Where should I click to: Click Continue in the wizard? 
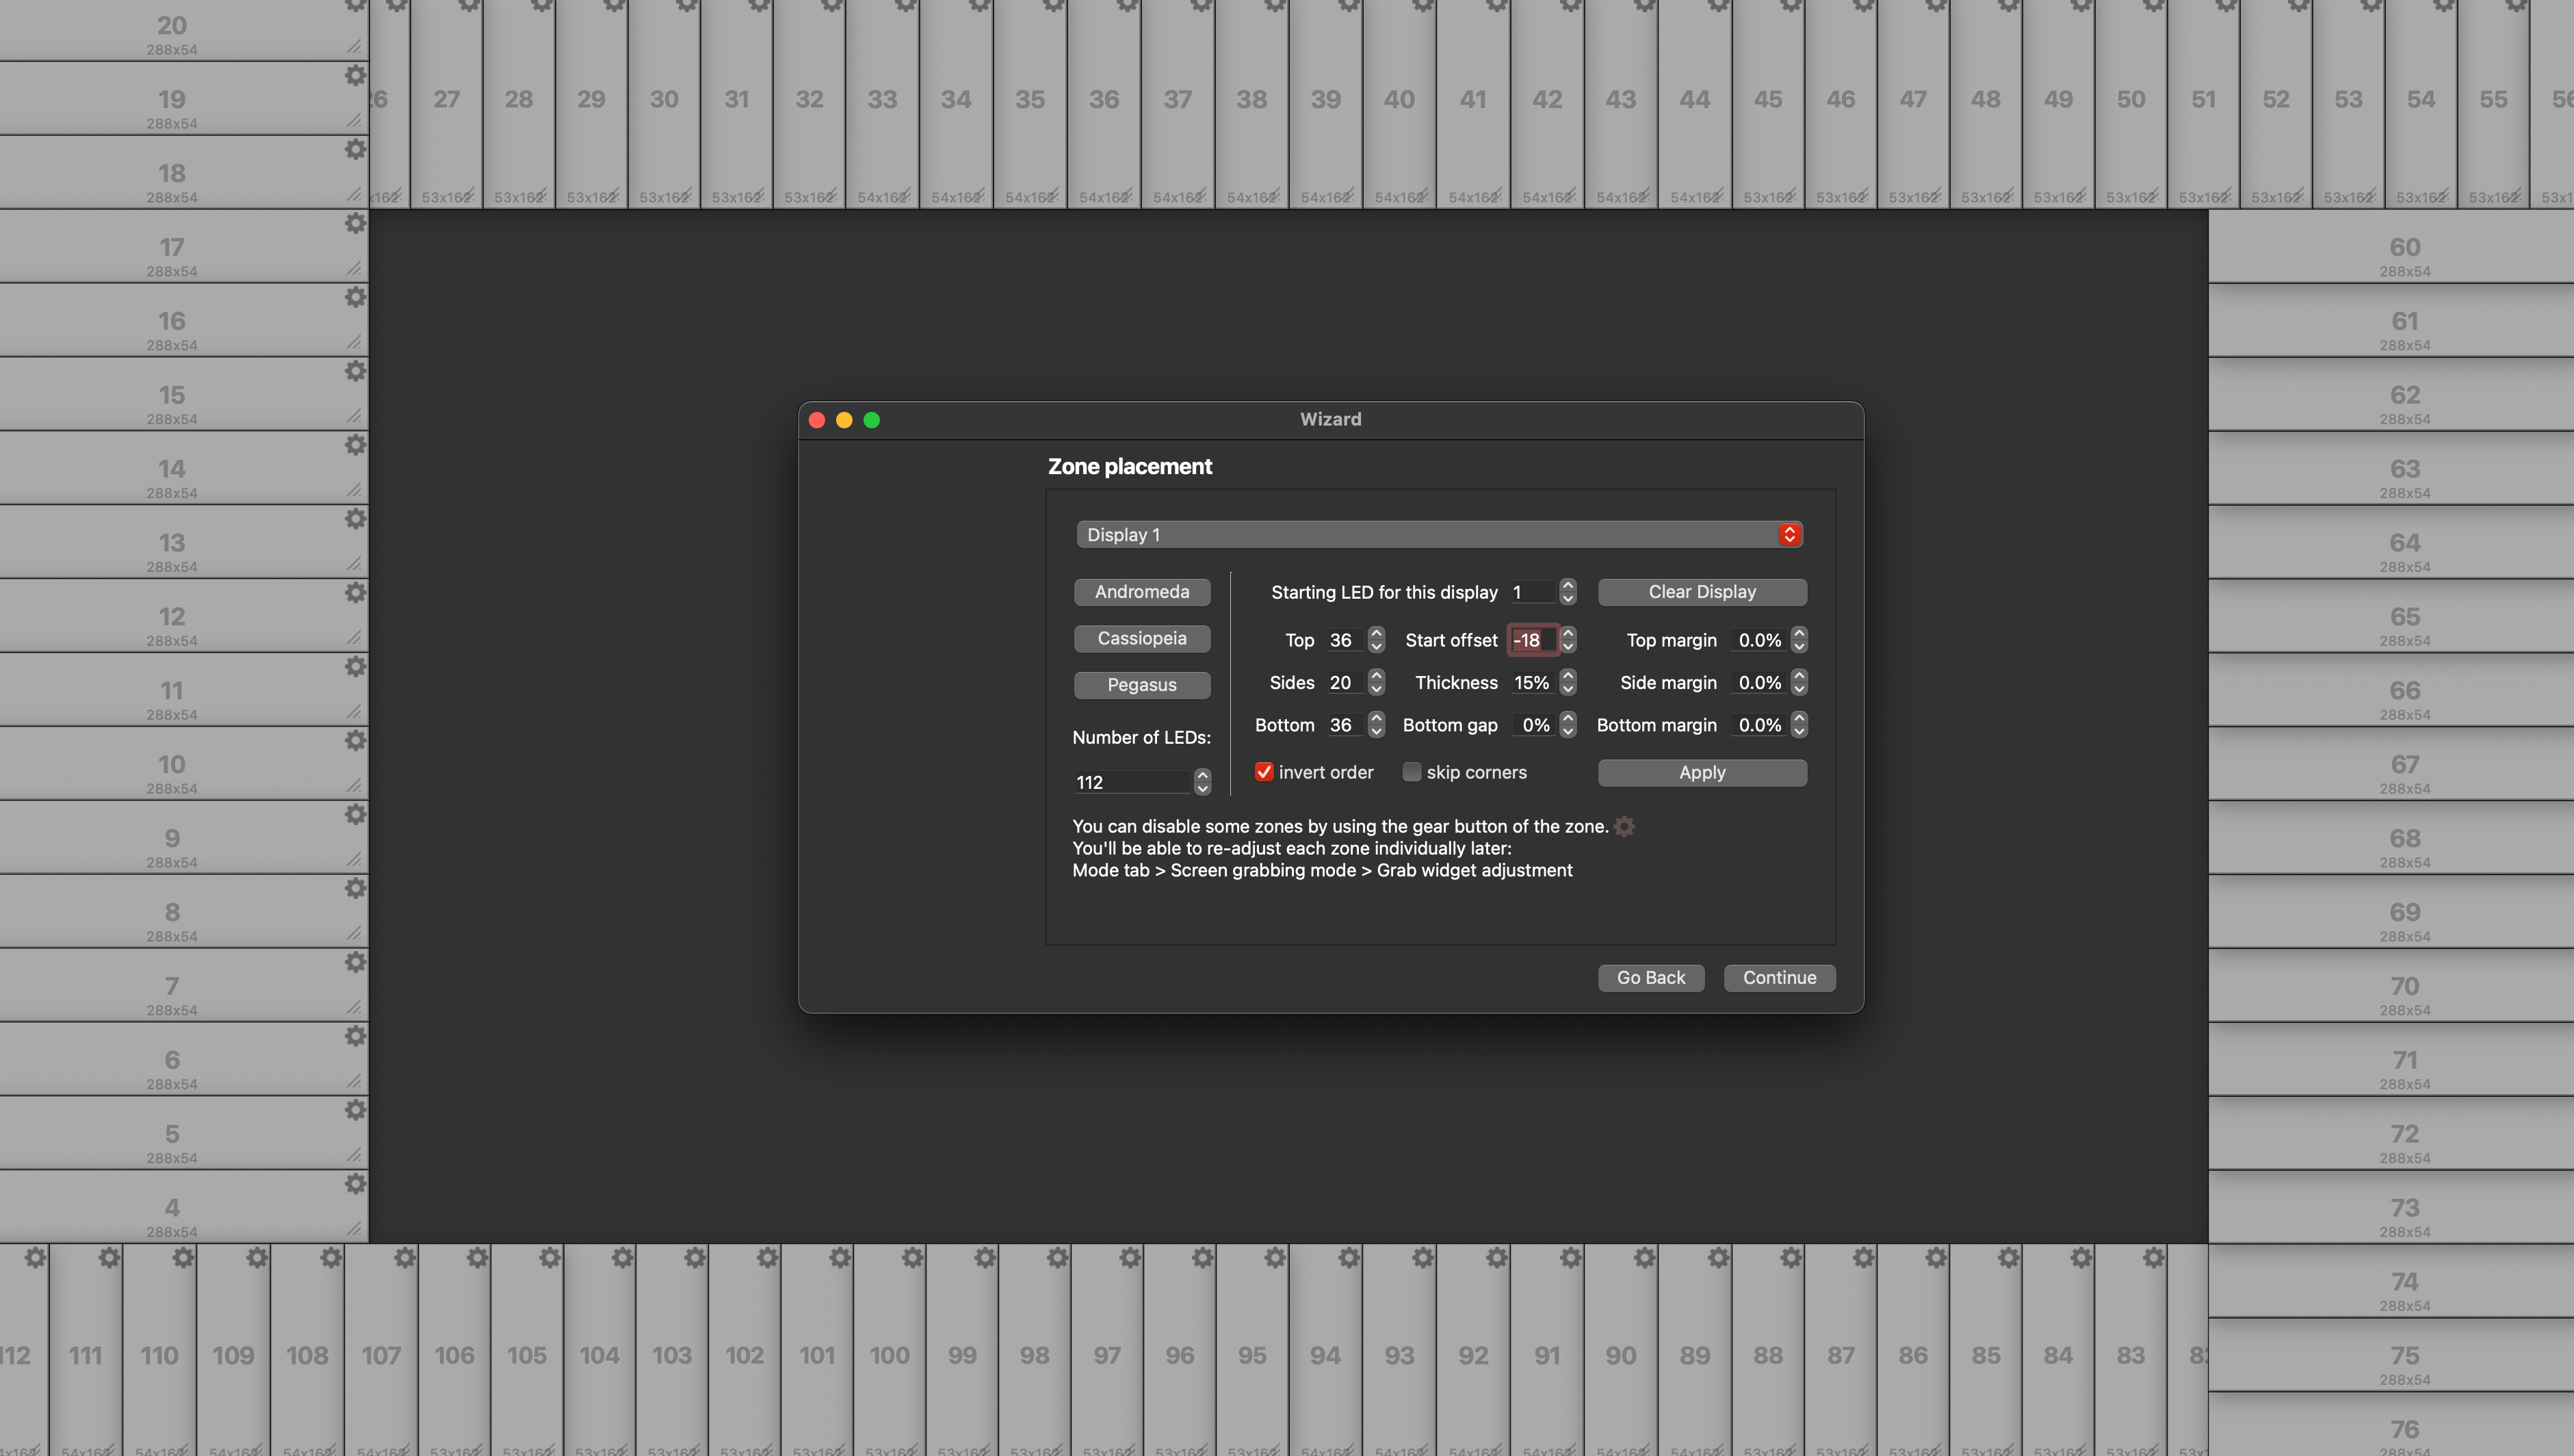[x=1778, y=977]
